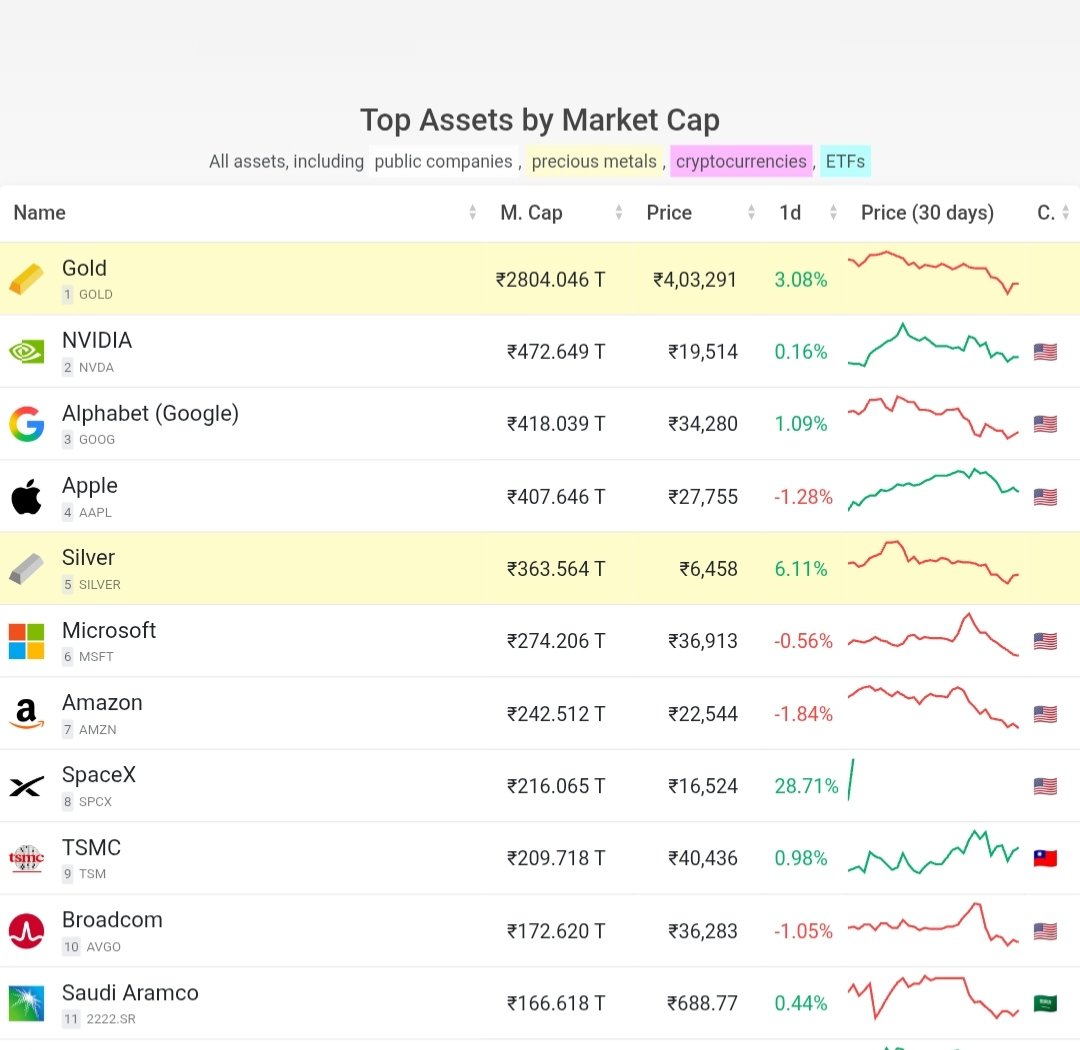
Task: Click the Price (30 days) column header
Action: [x=927, y=213]
